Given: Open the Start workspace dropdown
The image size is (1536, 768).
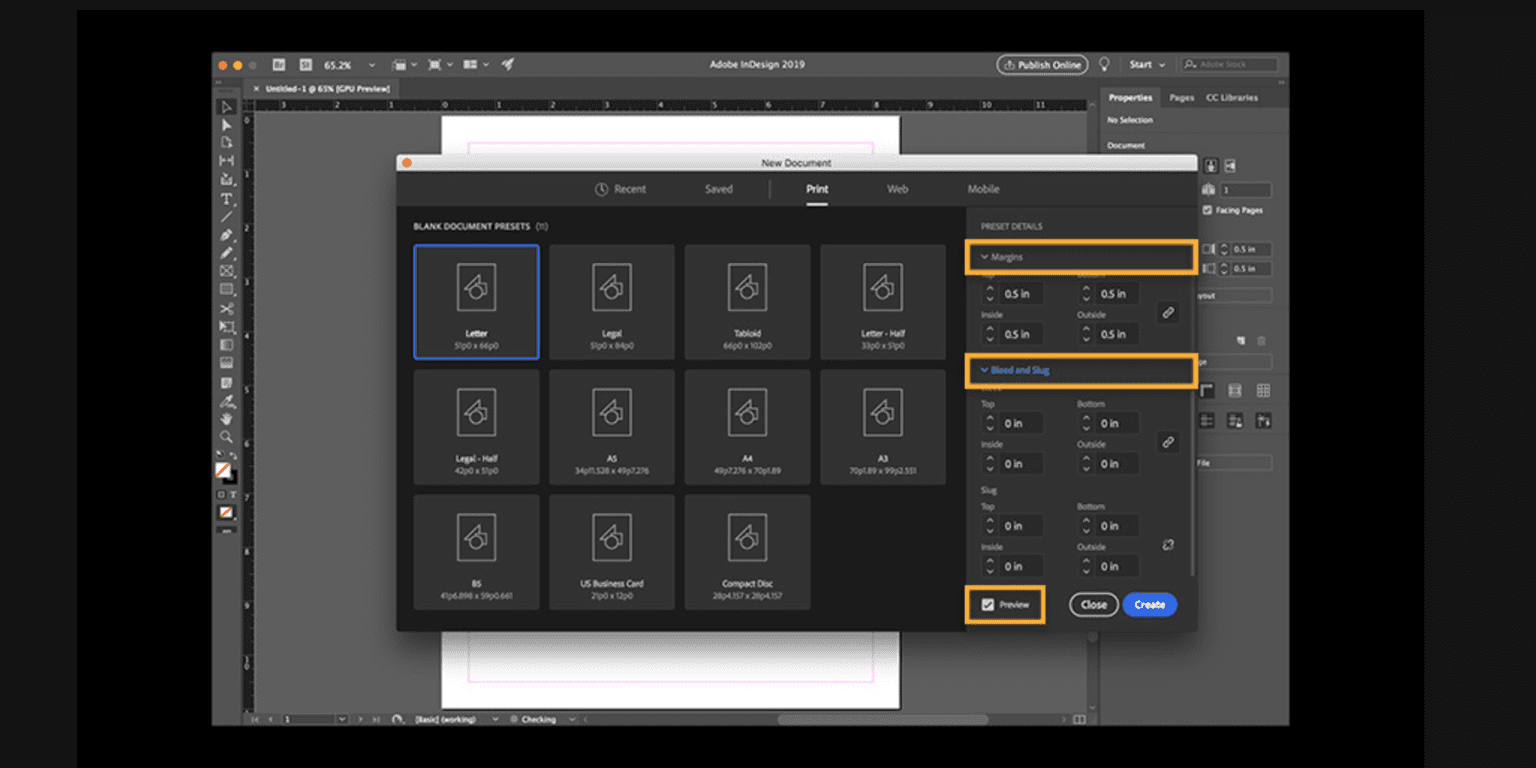Looking at the screenshot, I should [x=1147, y=64].
